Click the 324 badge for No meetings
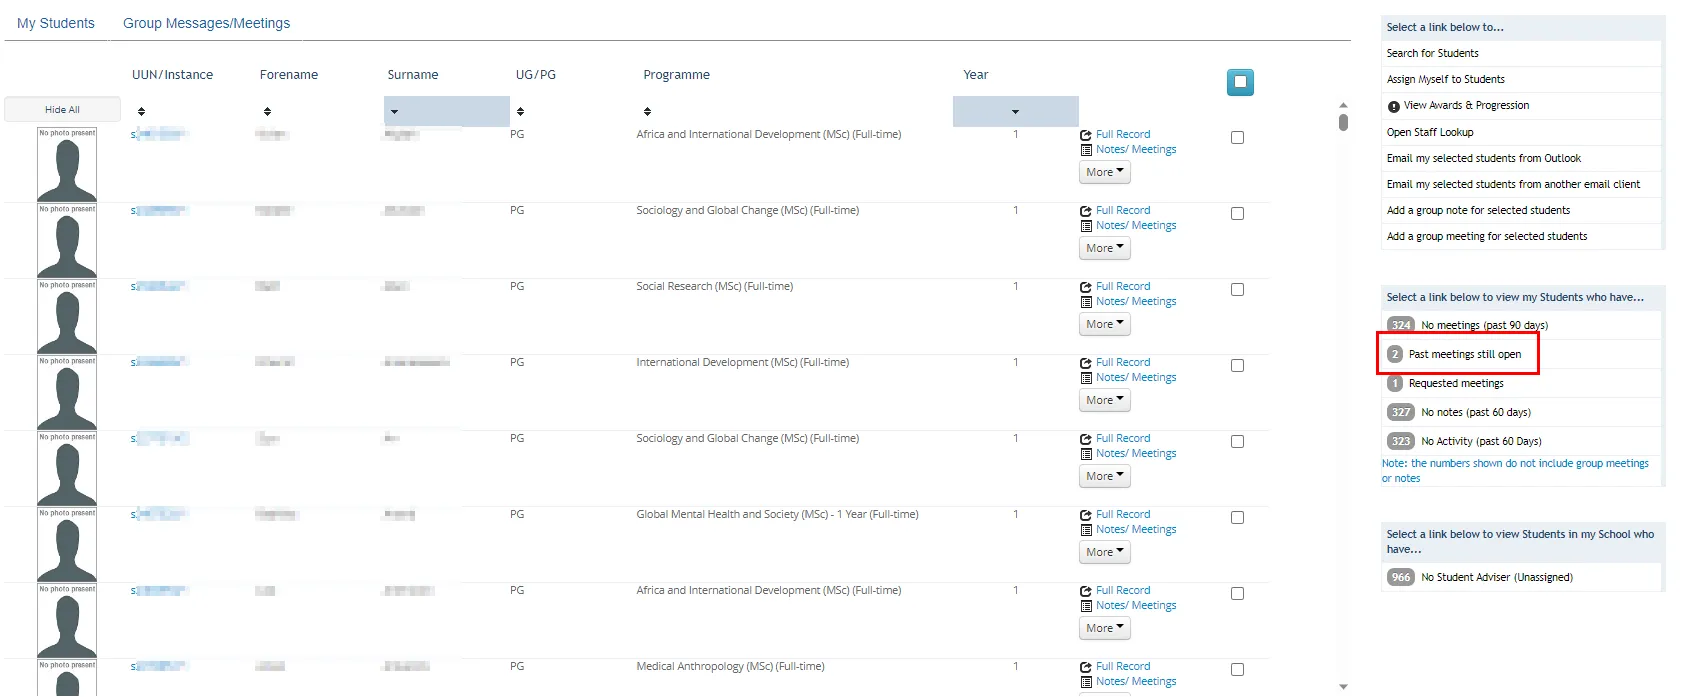 pos(1401,325)
